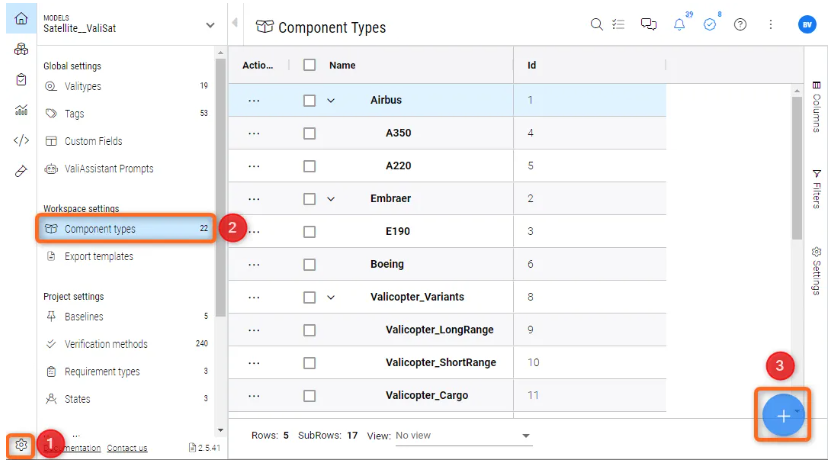Toggle the select-all checkbox in Name header

click(x=309, y=65)
